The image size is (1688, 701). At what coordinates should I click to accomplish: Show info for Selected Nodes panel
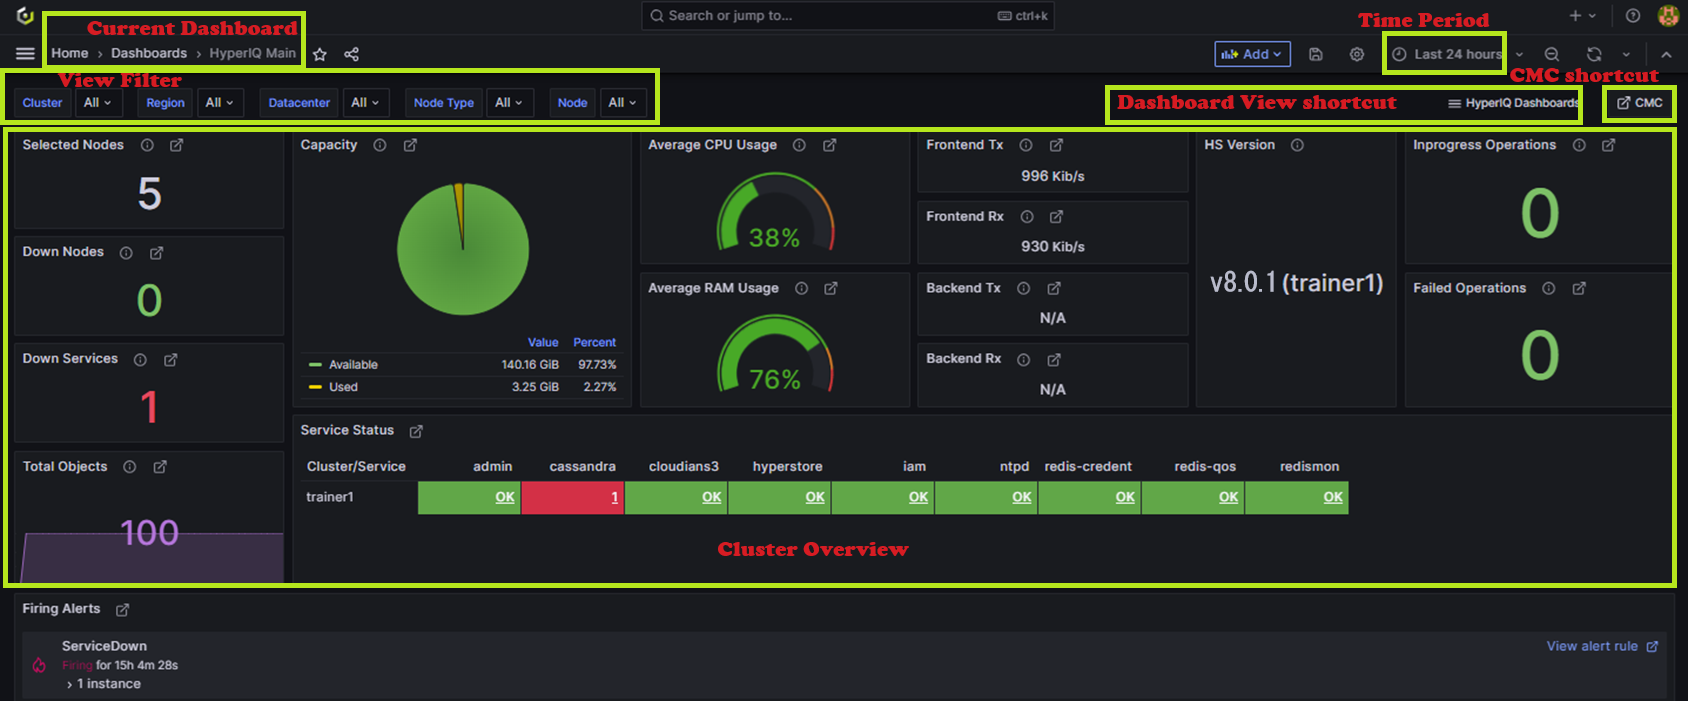coord(147,145)
